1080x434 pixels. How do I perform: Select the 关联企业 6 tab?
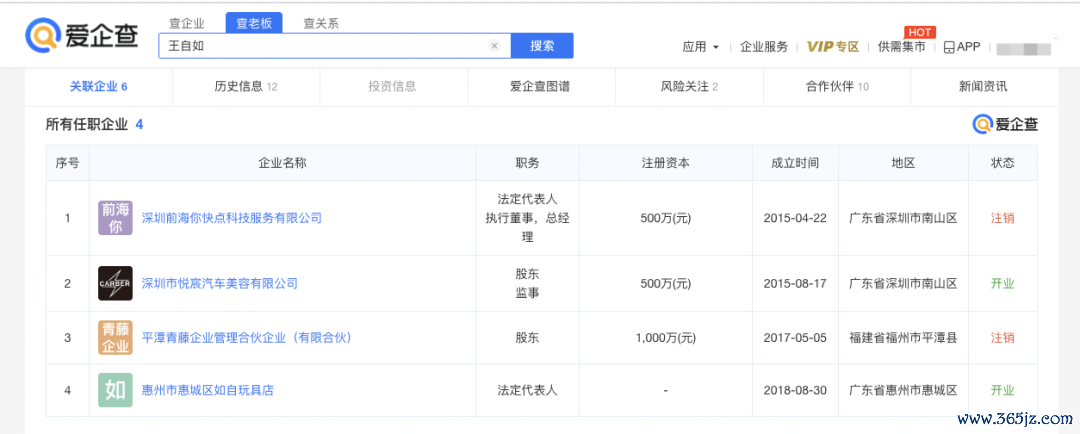98,87
